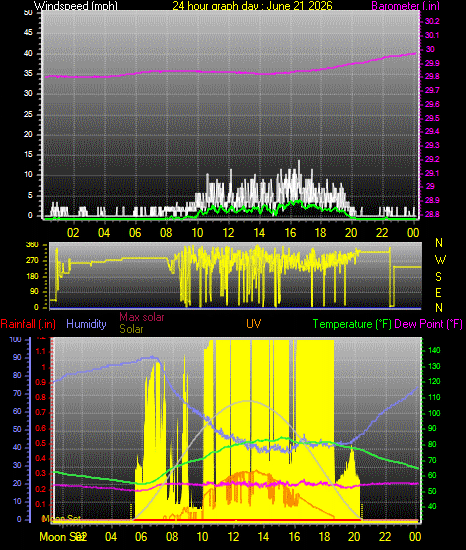
Task: Select the "Max solar" legend label
Action: coord(142,317)
